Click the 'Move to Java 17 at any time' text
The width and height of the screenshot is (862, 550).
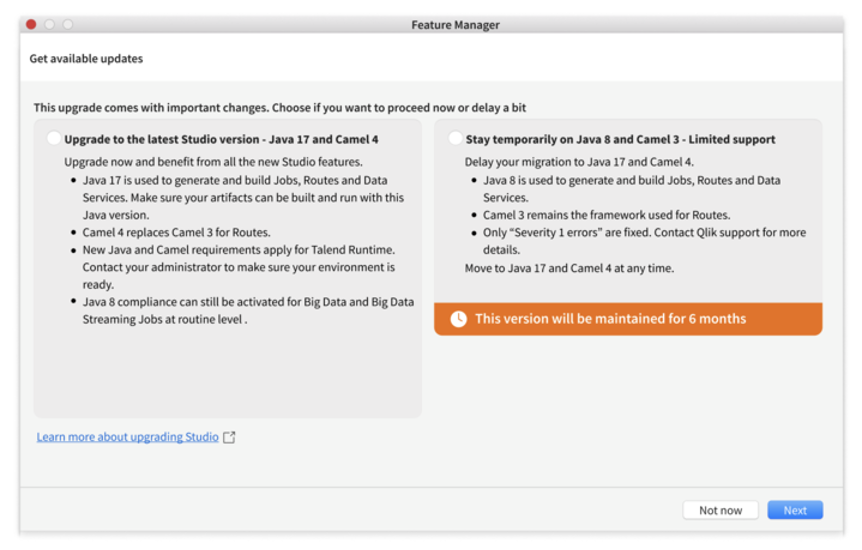click(x=569, y=268)
